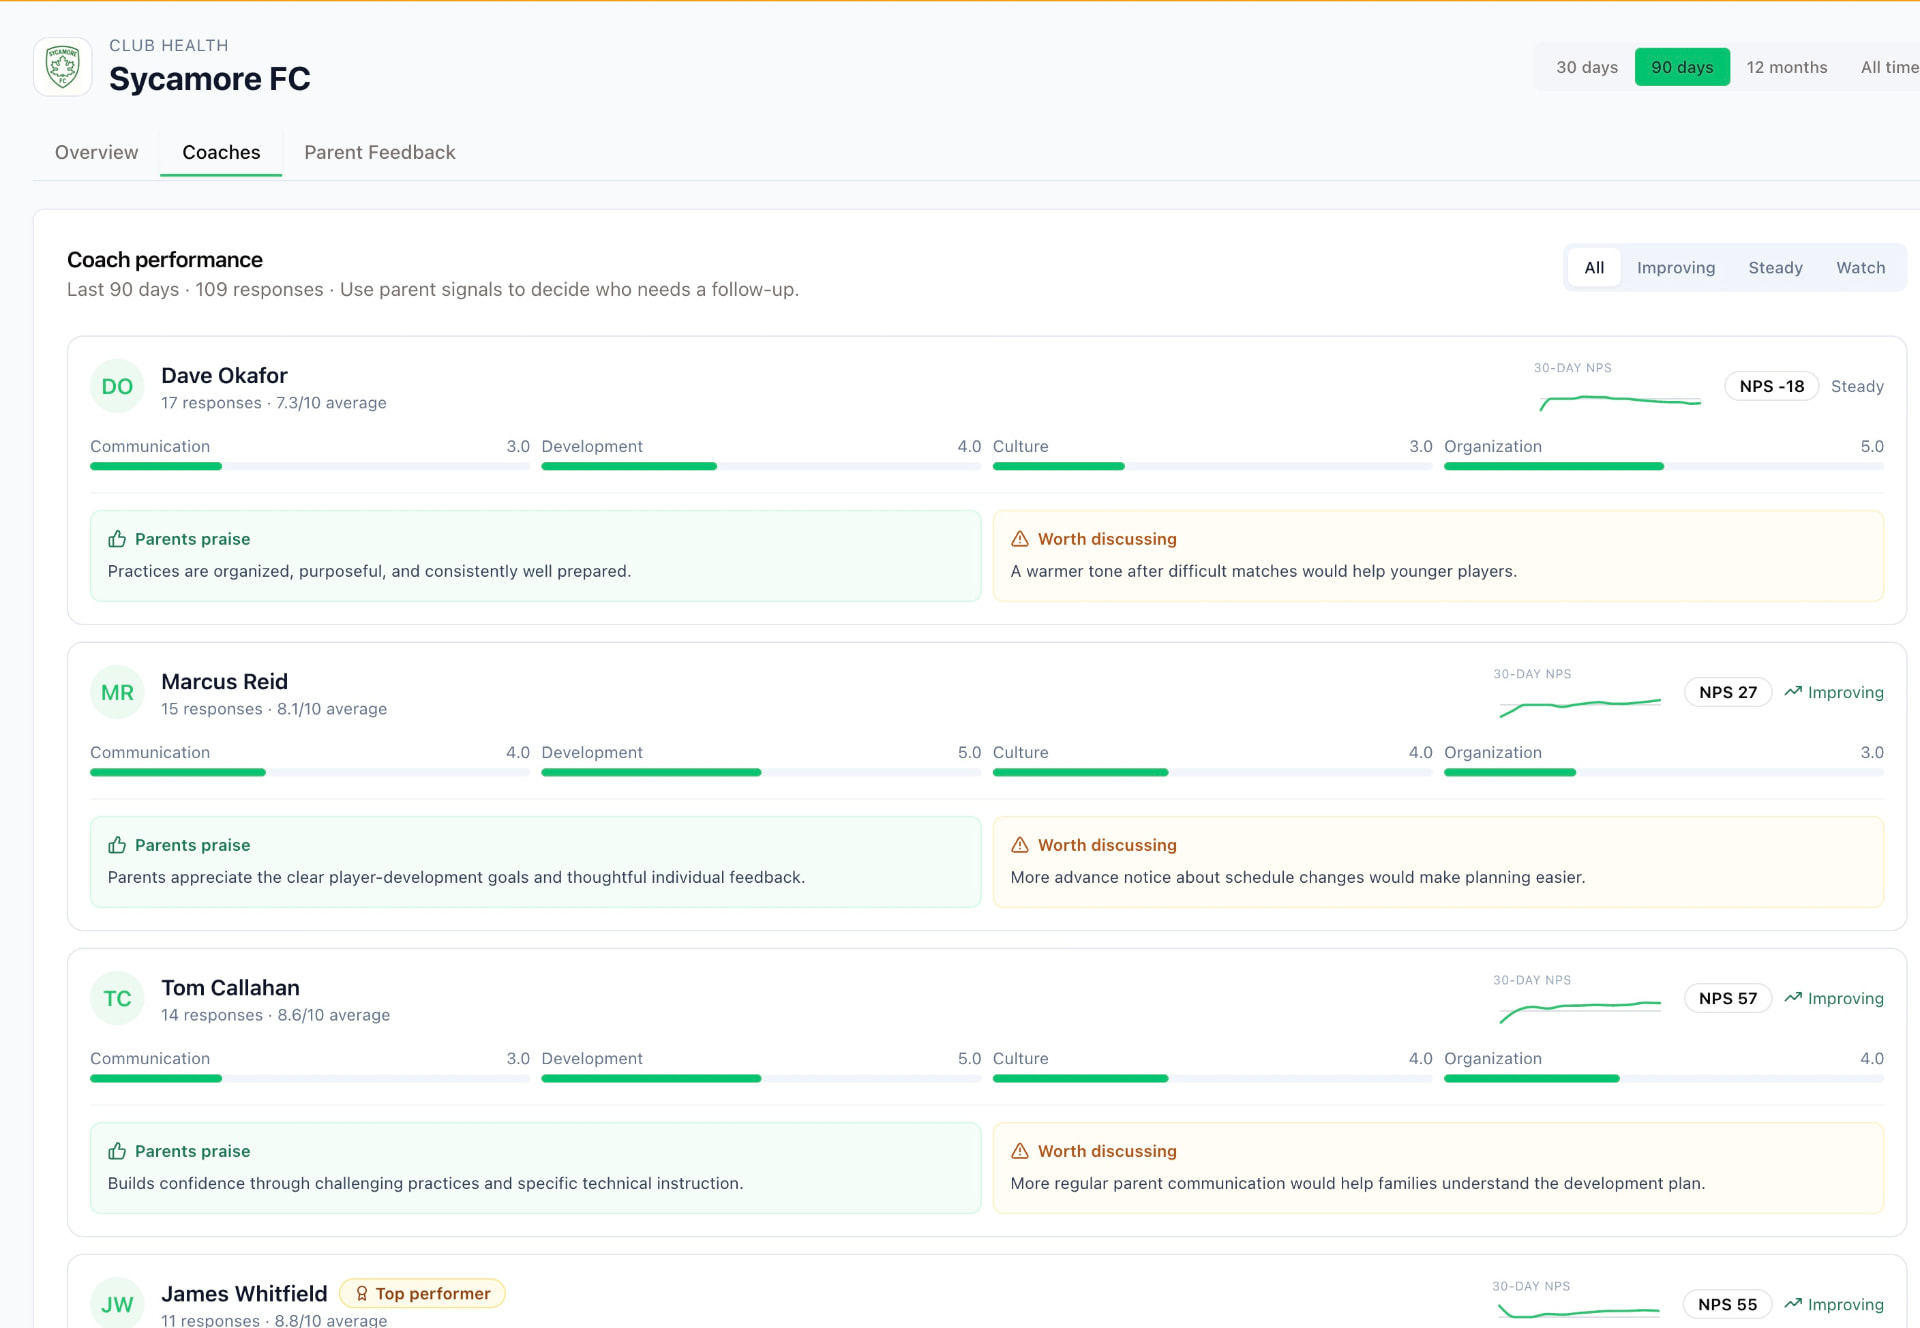Click Tom Callahan's Organization score bar

[x=1664, y=1078]
